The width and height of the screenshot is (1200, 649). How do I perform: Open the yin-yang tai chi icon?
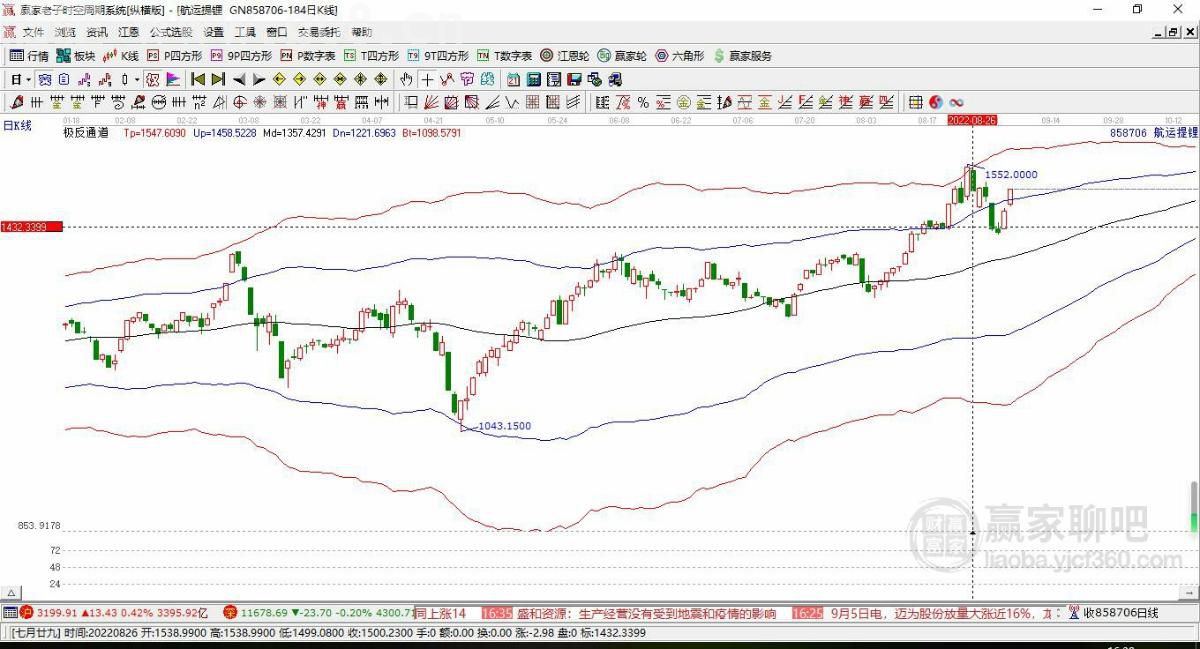coord(936,102)
